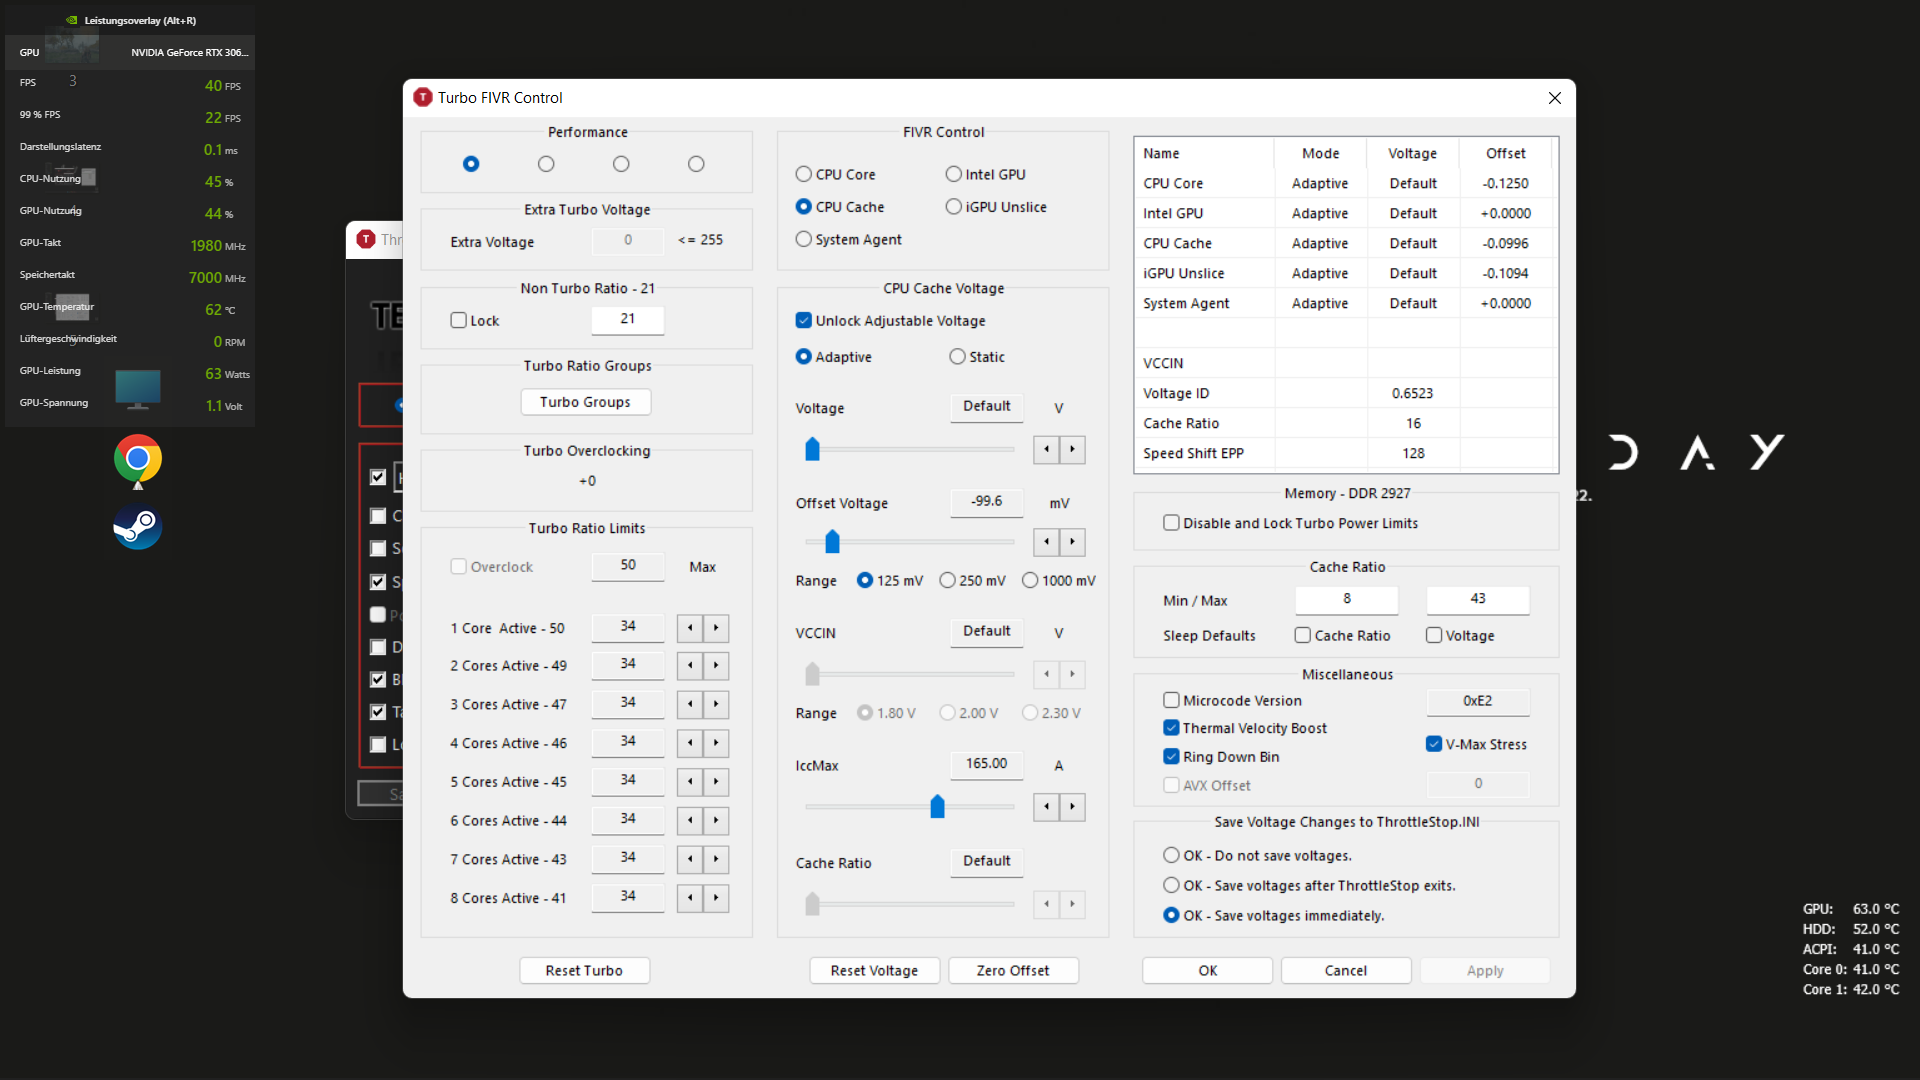Viewport: 1920px width, 1080px height.
Task: Click right arrow next to Voltage slider
Action: click(x=1072, y=449)
